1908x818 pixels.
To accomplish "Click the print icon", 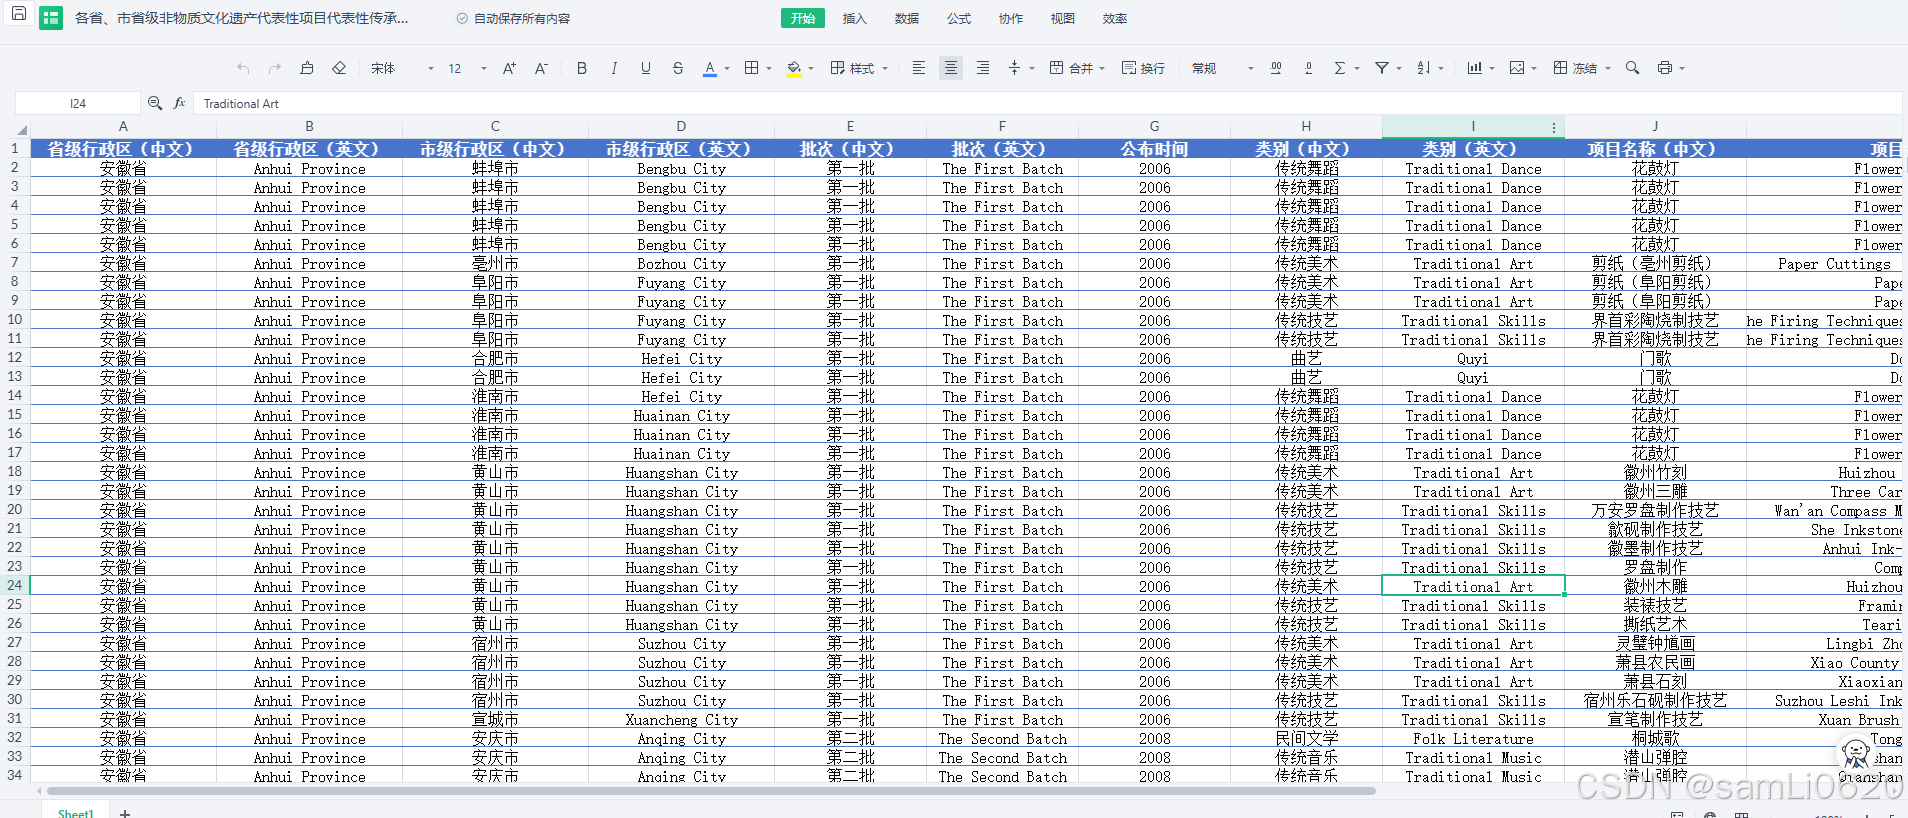I will point(1665,68).
